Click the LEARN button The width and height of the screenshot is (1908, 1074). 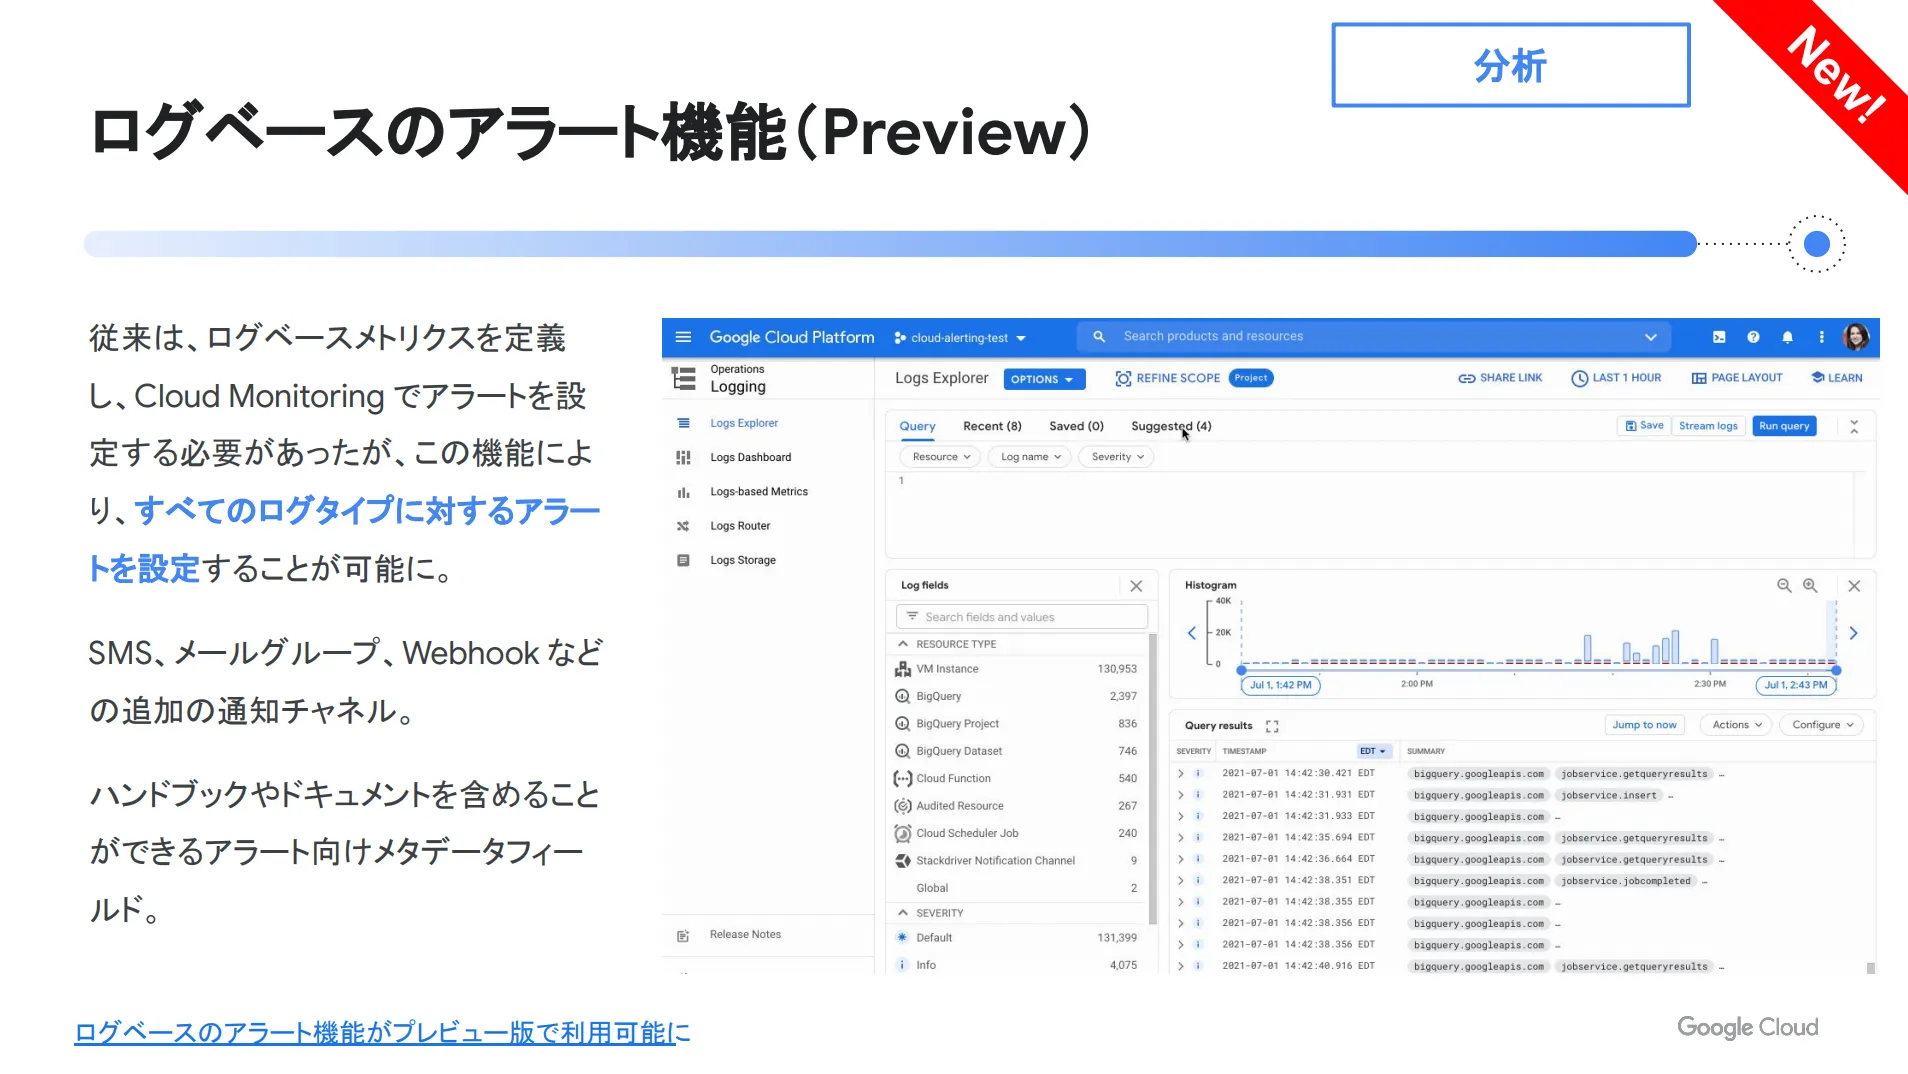click(1837, 378)
